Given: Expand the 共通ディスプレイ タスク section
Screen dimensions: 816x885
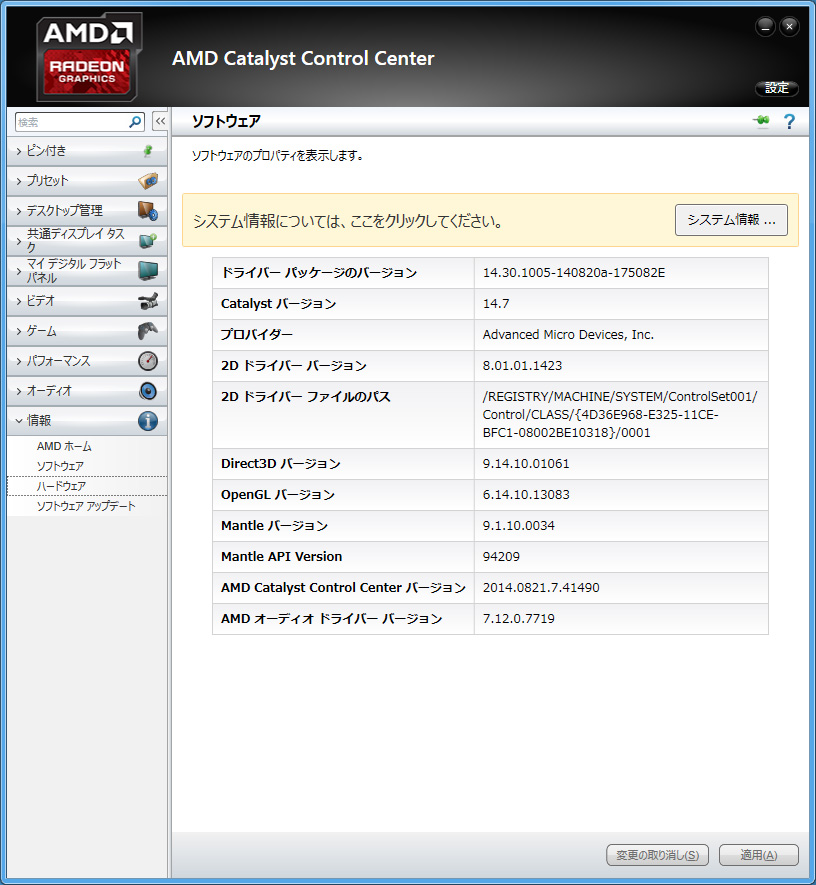Looking at the screenshot, I should [x=87, y=241].
